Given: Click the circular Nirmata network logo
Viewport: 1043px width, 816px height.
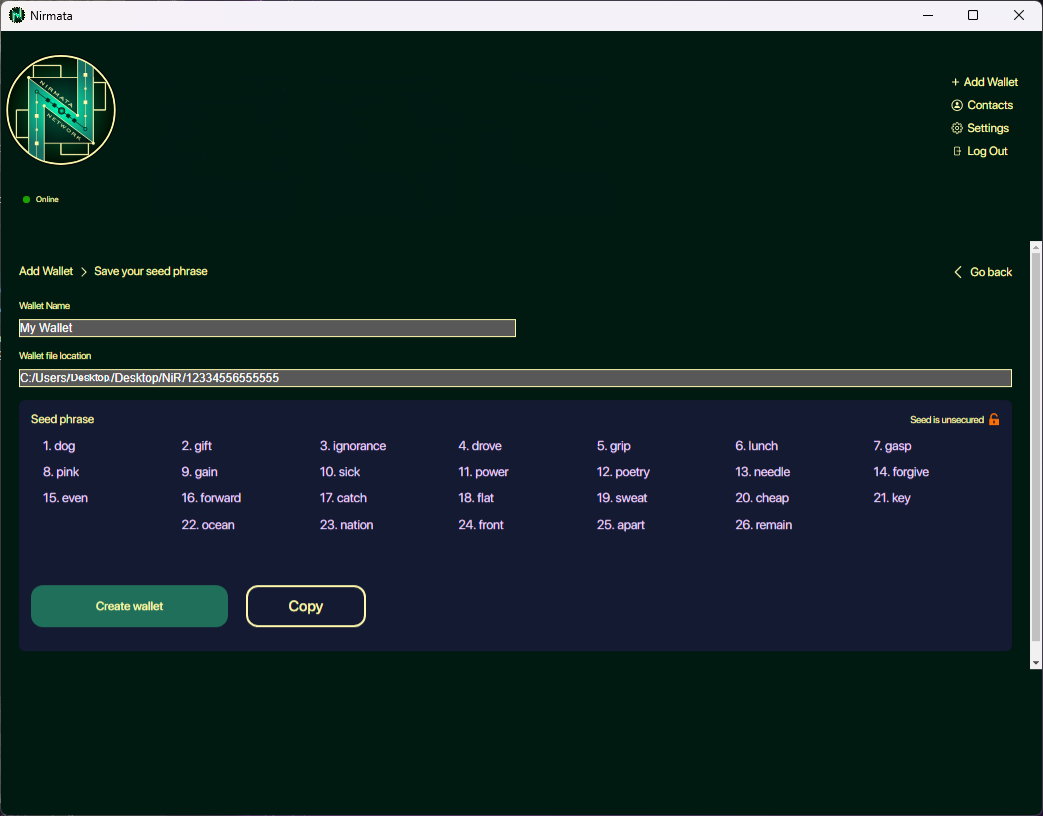Looking at the screenshot, I should pos(60,110).
